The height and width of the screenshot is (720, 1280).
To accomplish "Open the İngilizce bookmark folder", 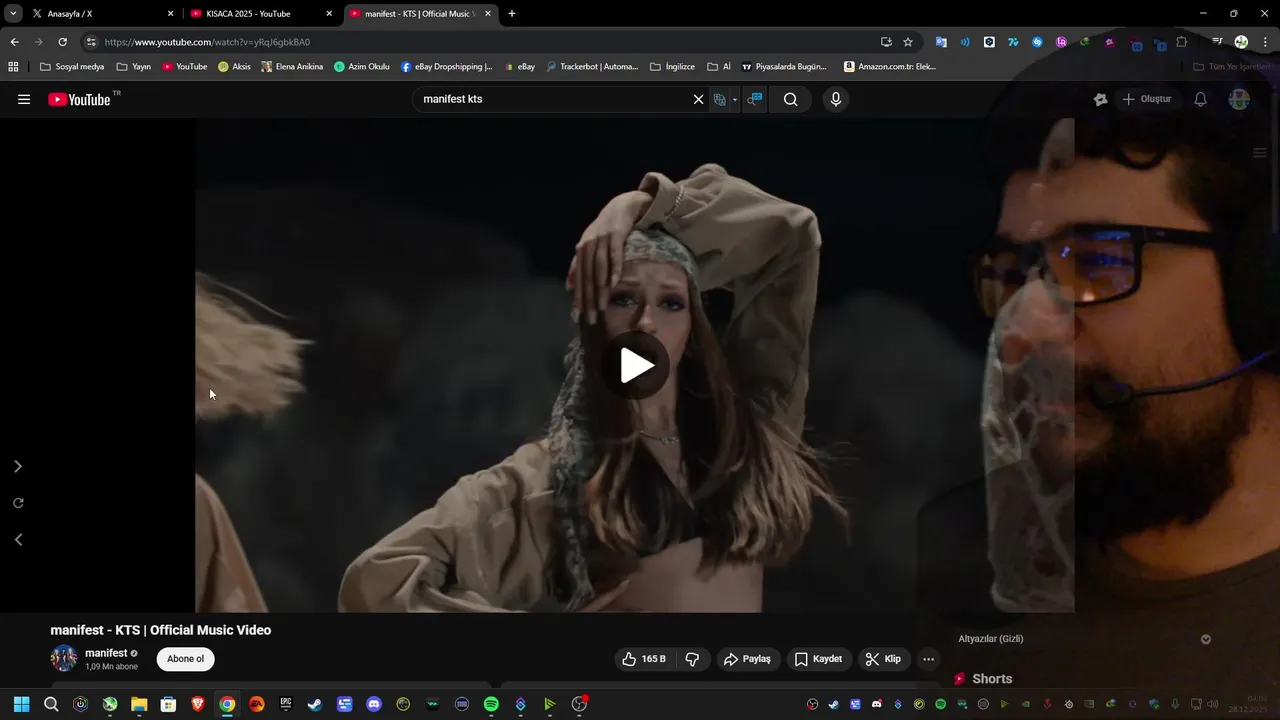I will pyautogui.click(x=672, y=67).
